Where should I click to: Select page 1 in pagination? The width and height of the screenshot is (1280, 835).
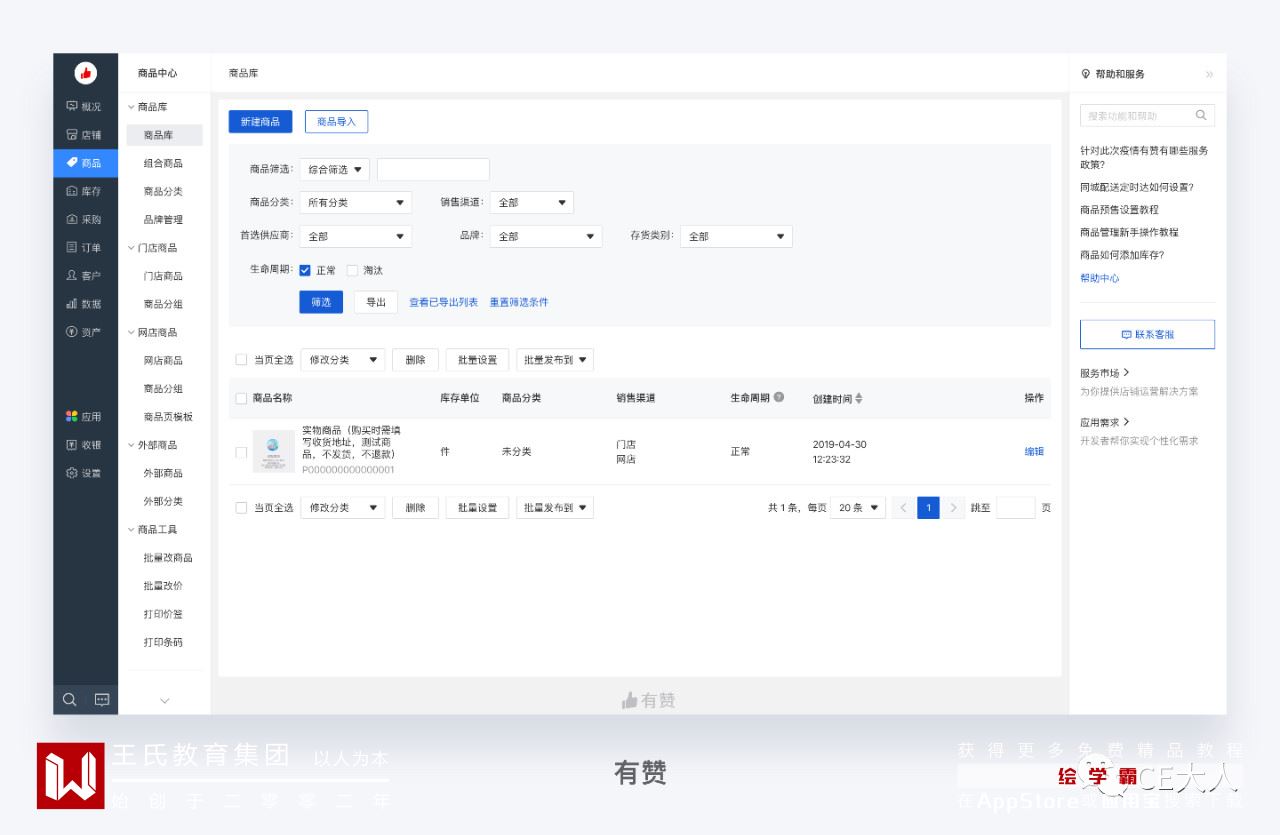pos(928,508)
